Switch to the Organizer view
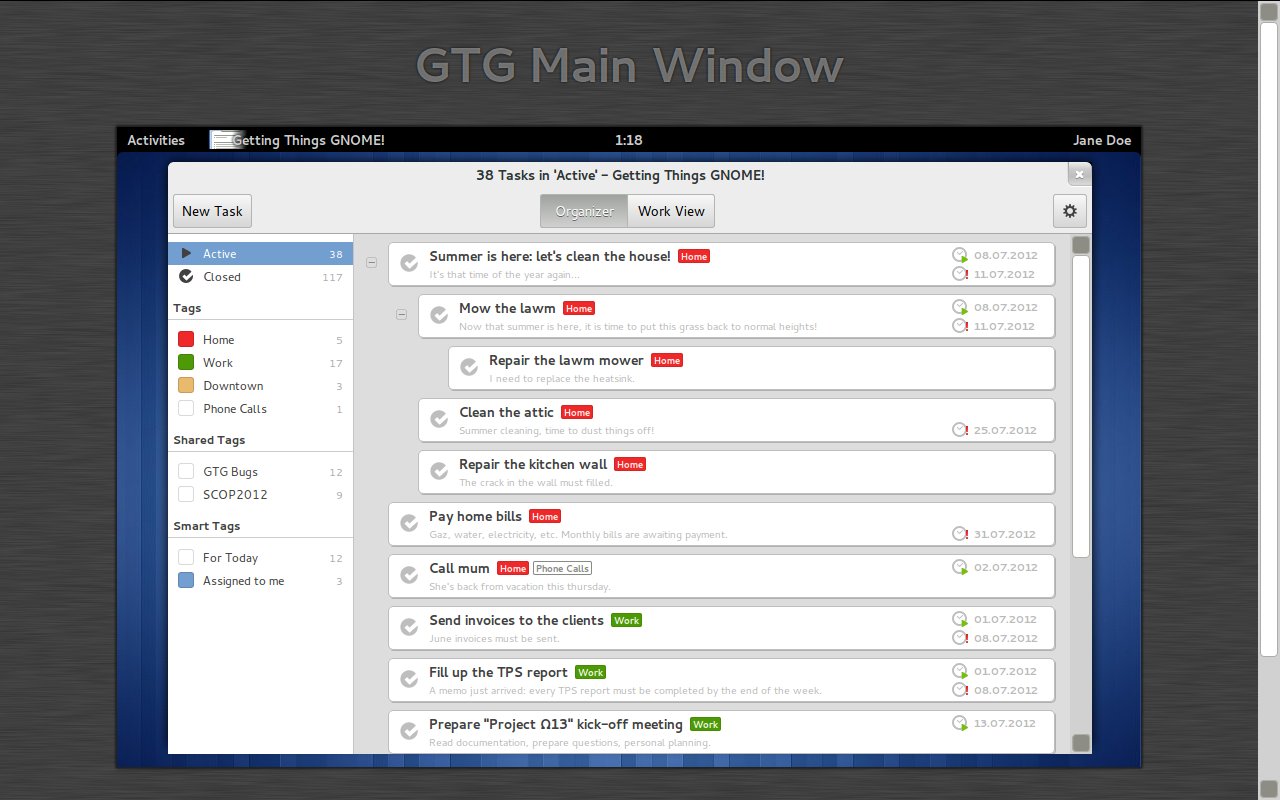1280x800 pixels. [x=584, y=211]
